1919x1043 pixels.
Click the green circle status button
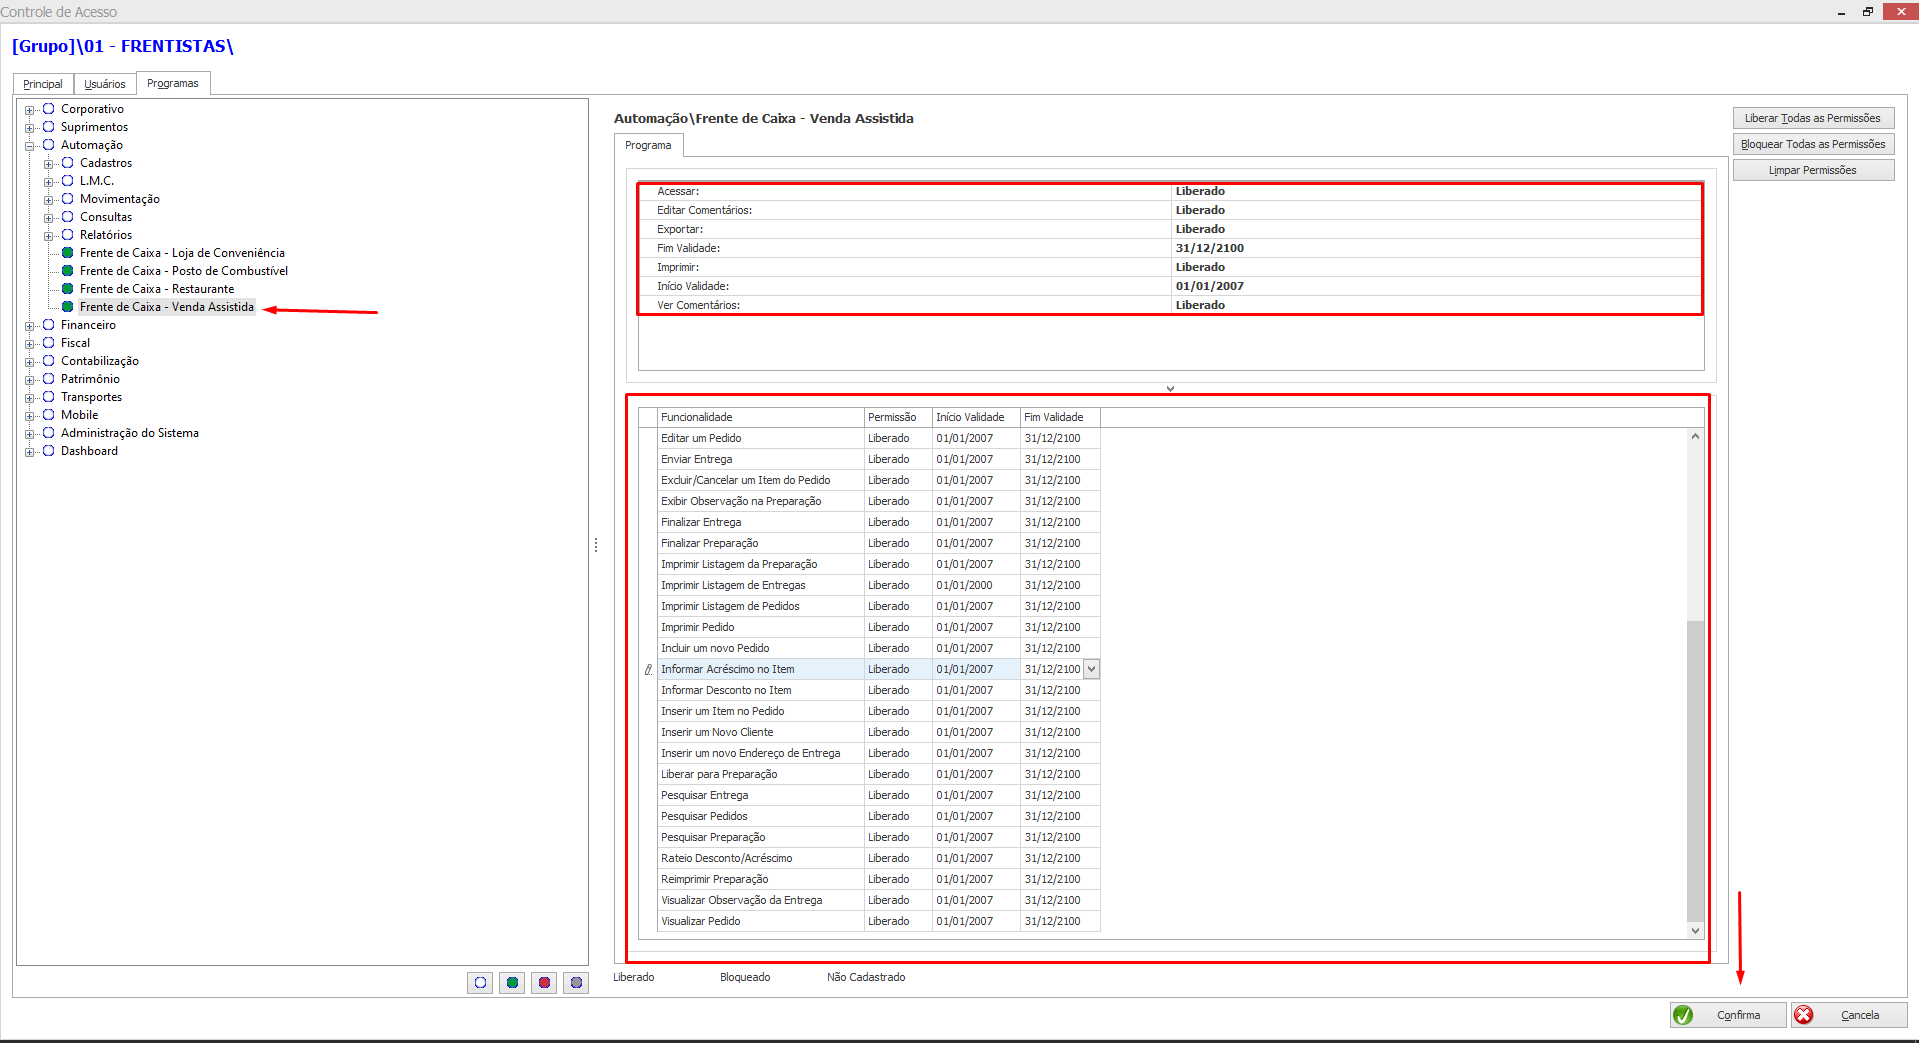[512, 983]
